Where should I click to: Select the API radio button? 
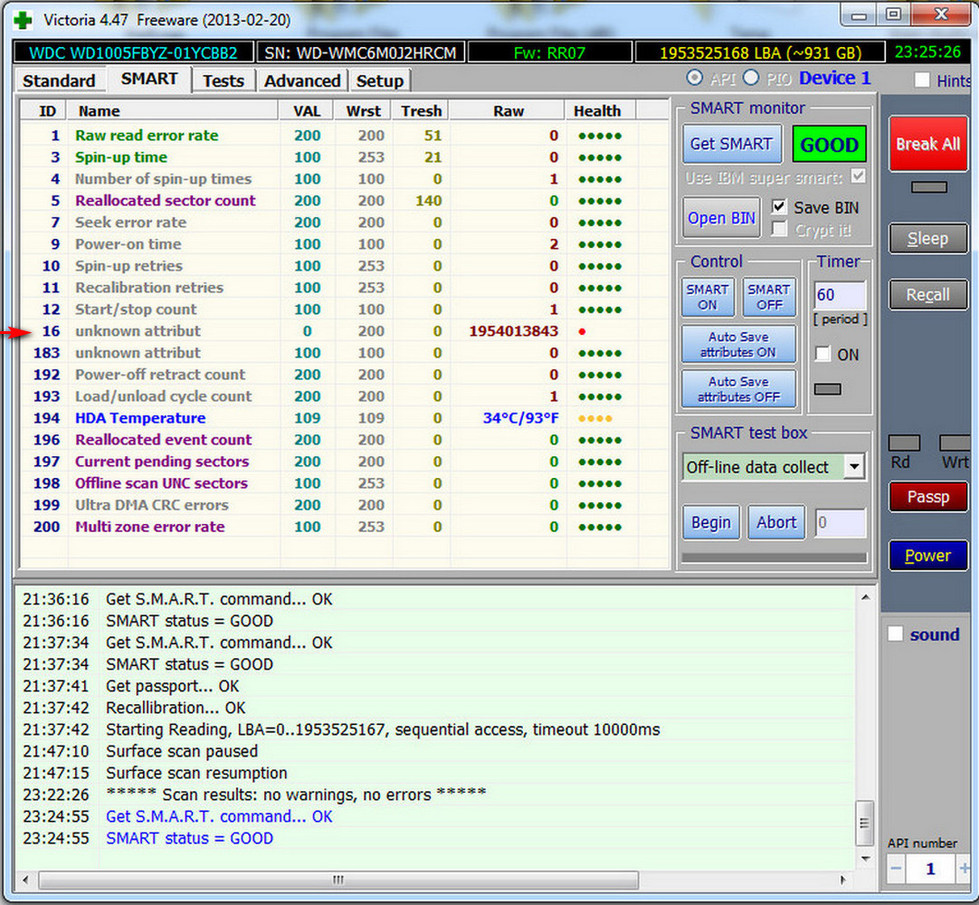click(694, 79)
